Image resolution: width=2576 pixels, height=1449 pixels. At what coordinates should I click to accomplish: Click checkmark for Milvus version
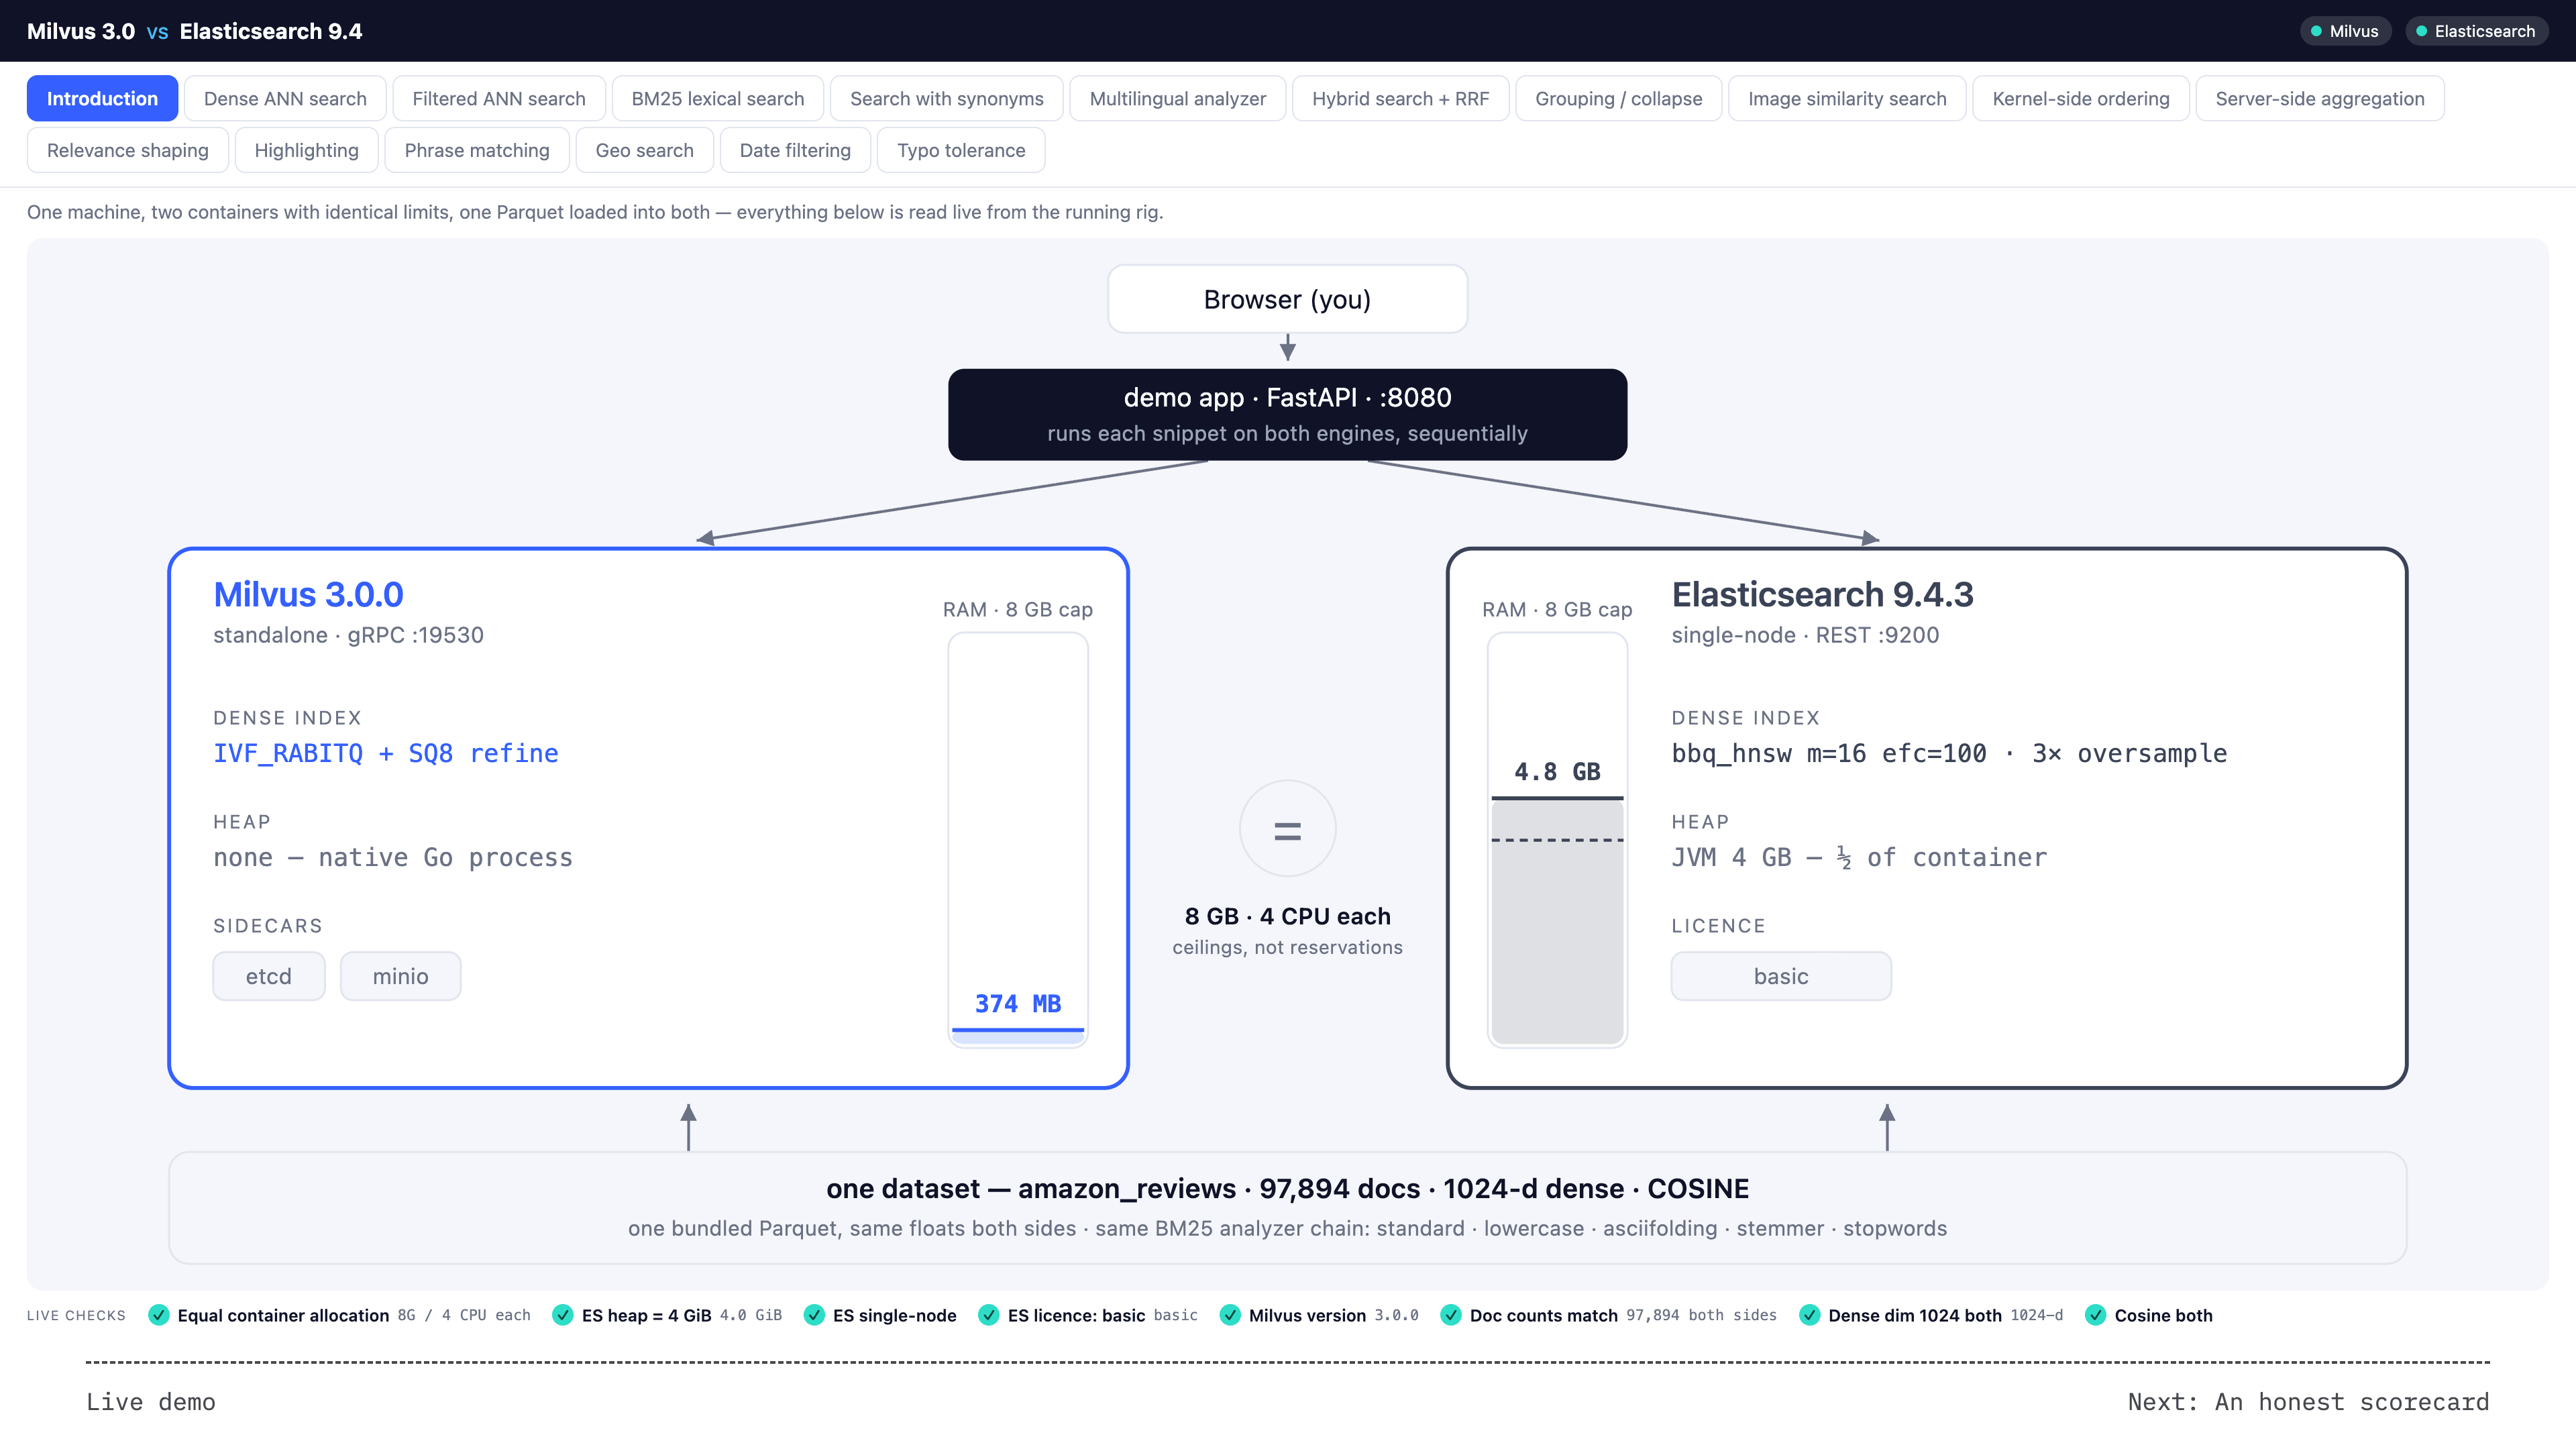click(x=1230, y=1315)
